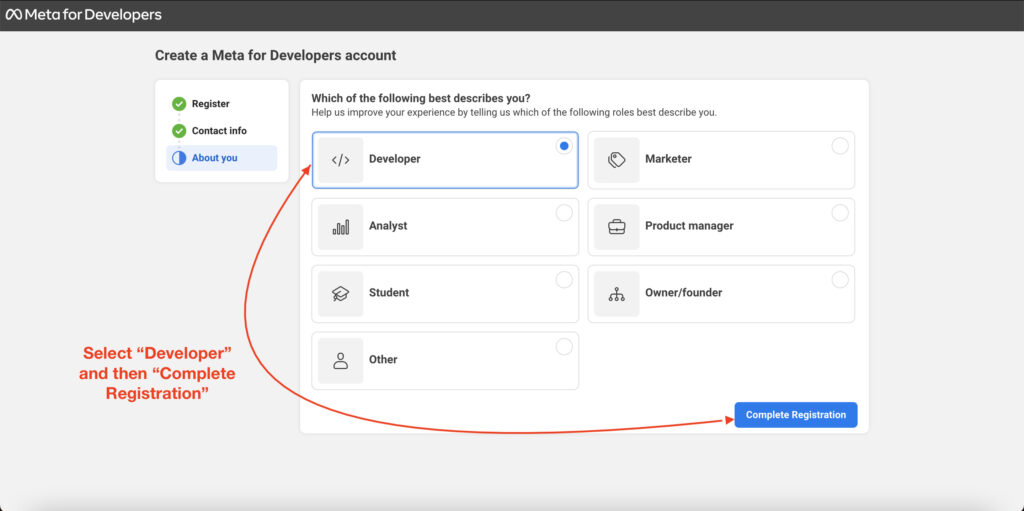Viewport: 1024px width, 511px height.
Task: Click the Product manager briefcase icon
Action: point(616,227)
